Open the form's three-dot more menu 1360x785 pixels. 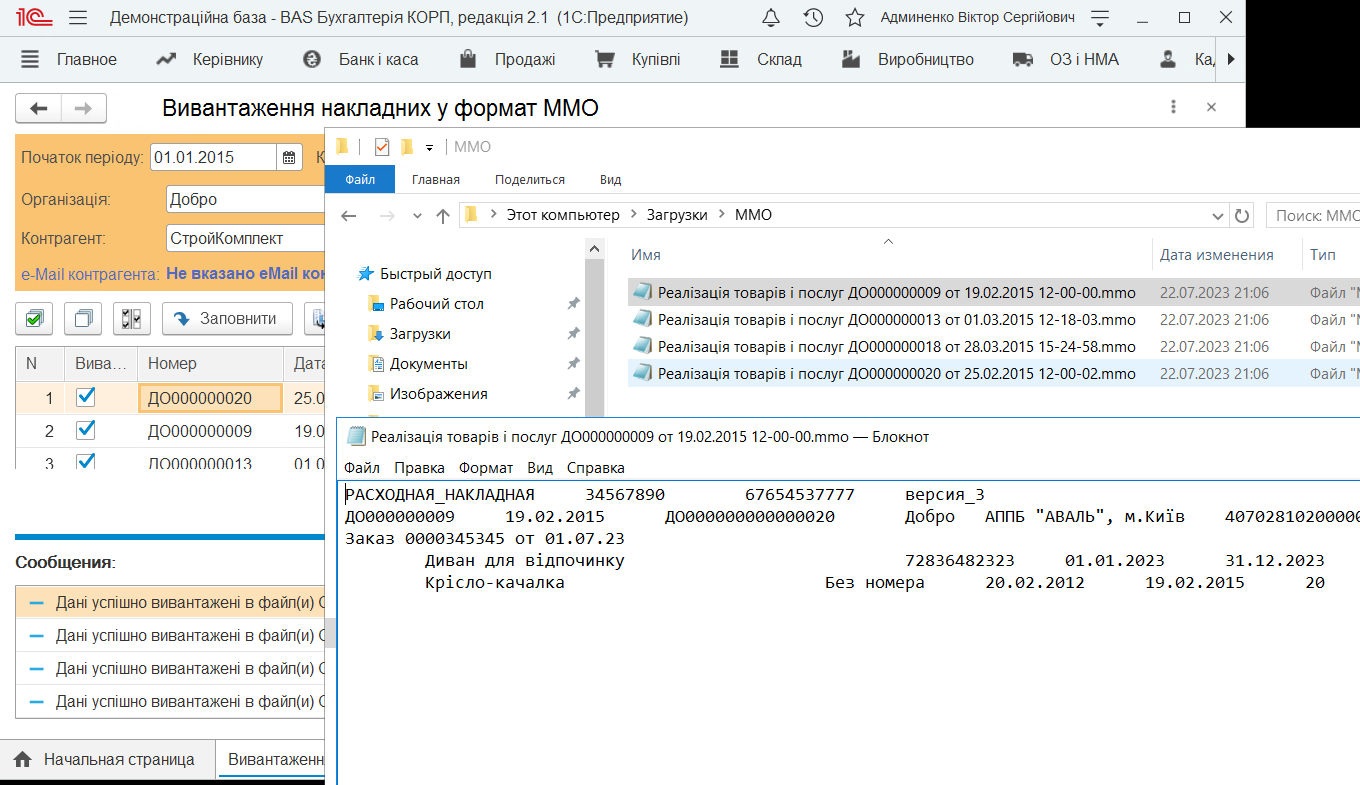click(x=1173, y=107)
